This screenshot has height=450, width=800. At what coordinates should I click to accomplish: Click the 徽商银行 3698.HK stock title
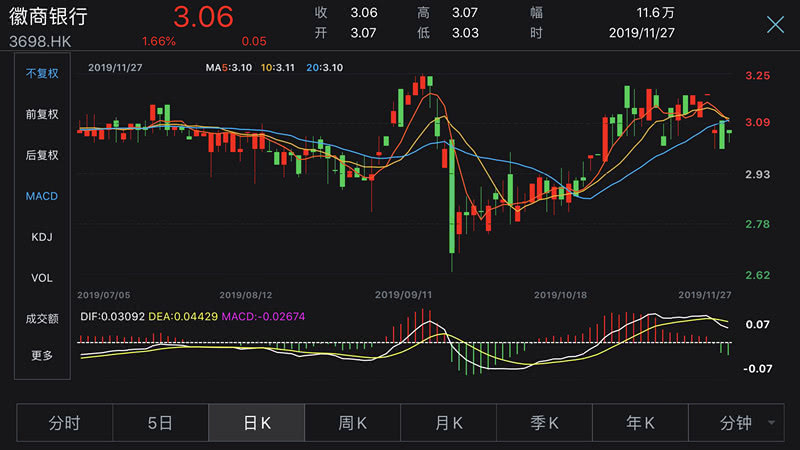tap(48, 28)
